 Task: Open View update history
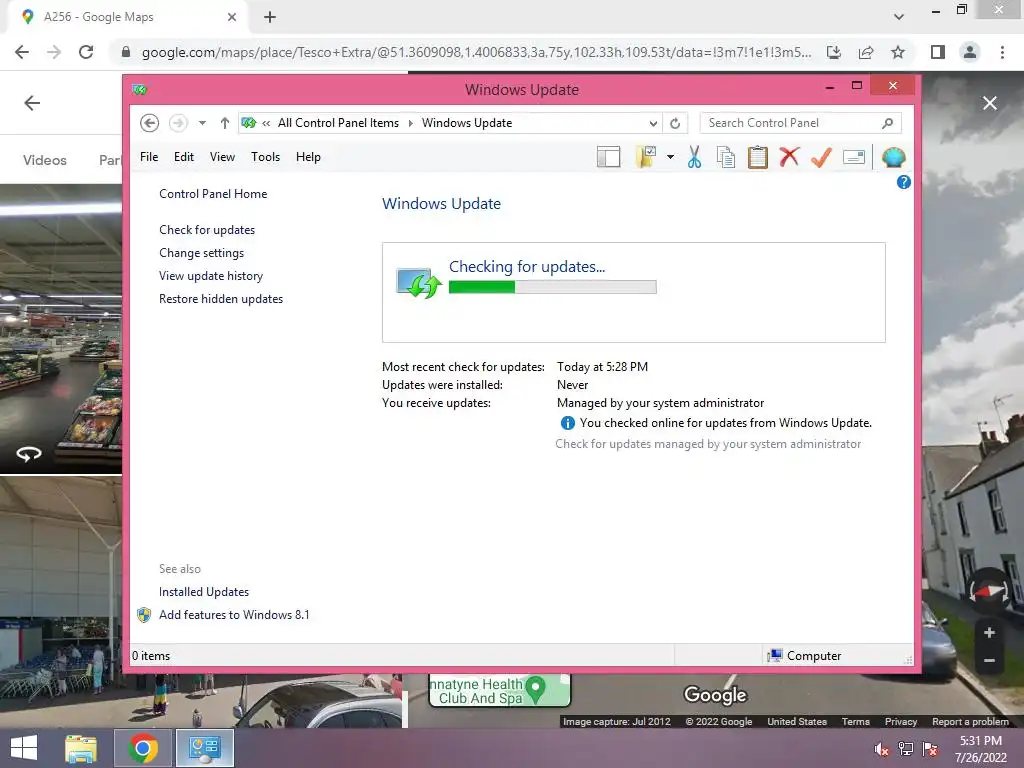(x=211, y=276)
